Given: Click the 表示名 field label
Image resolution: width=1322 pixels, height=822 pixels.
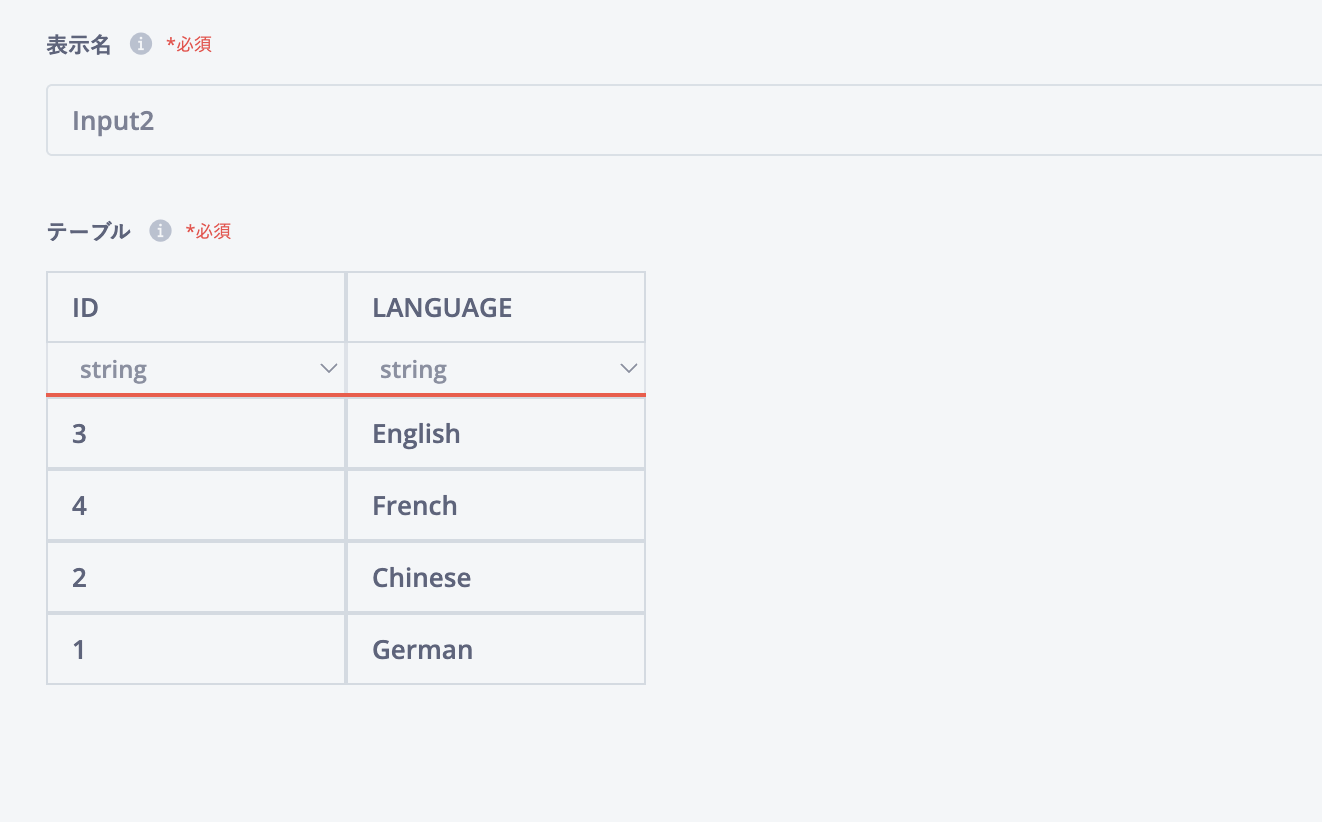Looking at the screenshot, I should click(79, 44).
